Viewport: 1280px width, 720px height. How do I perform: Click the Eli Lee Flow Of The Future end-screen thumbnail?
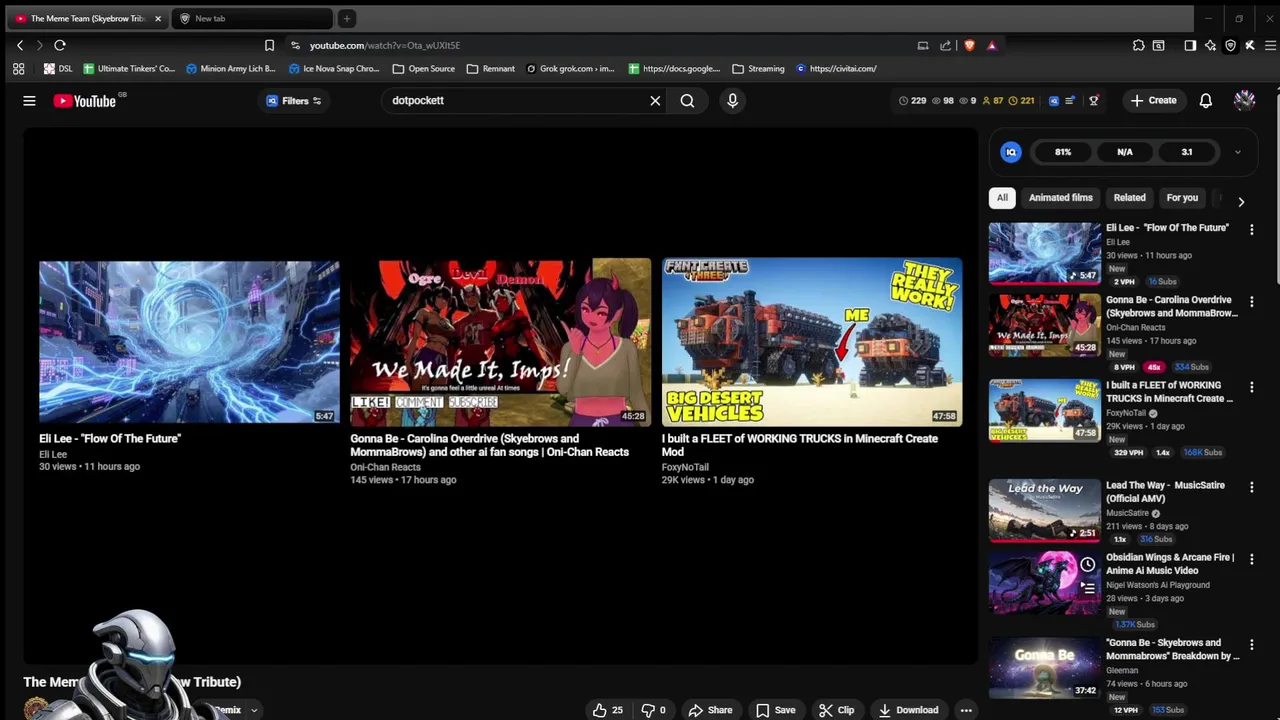[189, 343]
